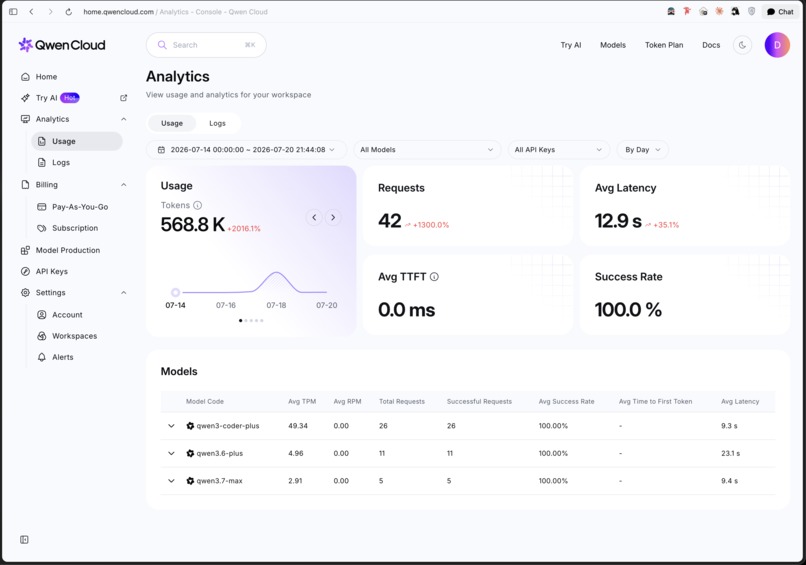This screenshot has width=806, height=565.
Task: Switch to the Usage tab
Action: (172, 123)
